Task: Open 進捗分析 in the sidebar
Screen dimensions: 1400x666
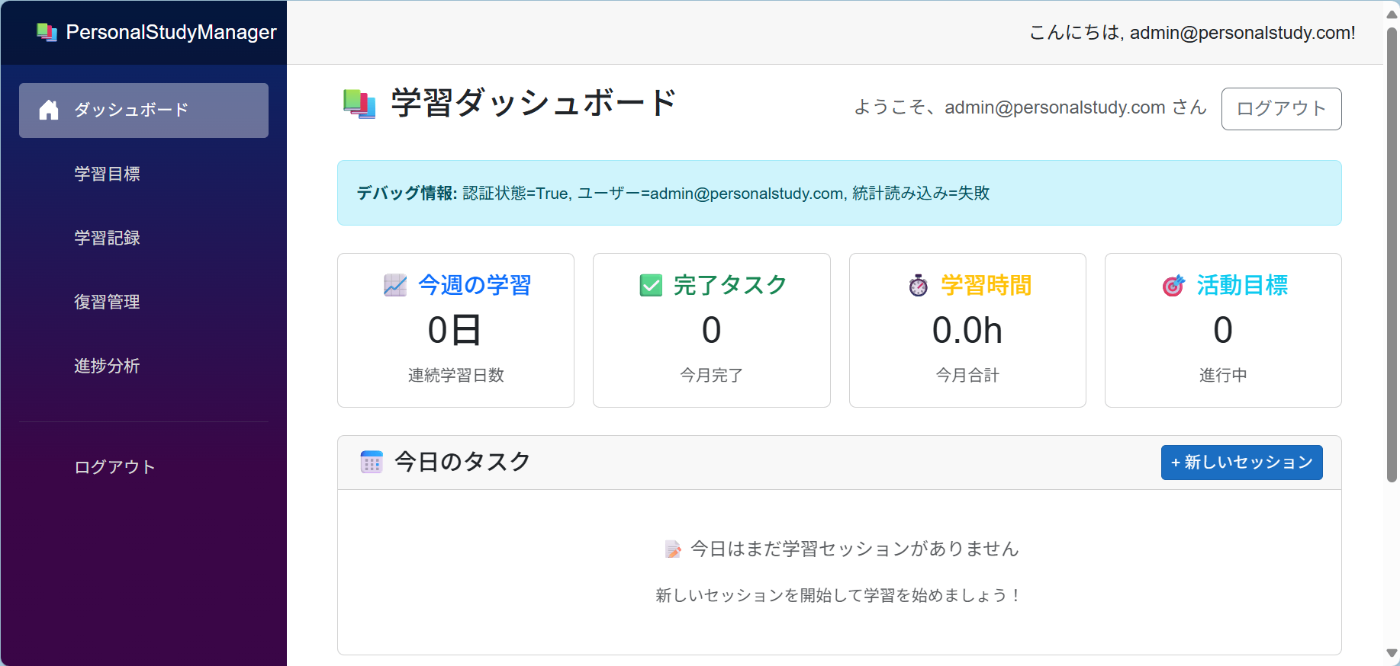Action: pyautogui.click(x=107, y=366)
